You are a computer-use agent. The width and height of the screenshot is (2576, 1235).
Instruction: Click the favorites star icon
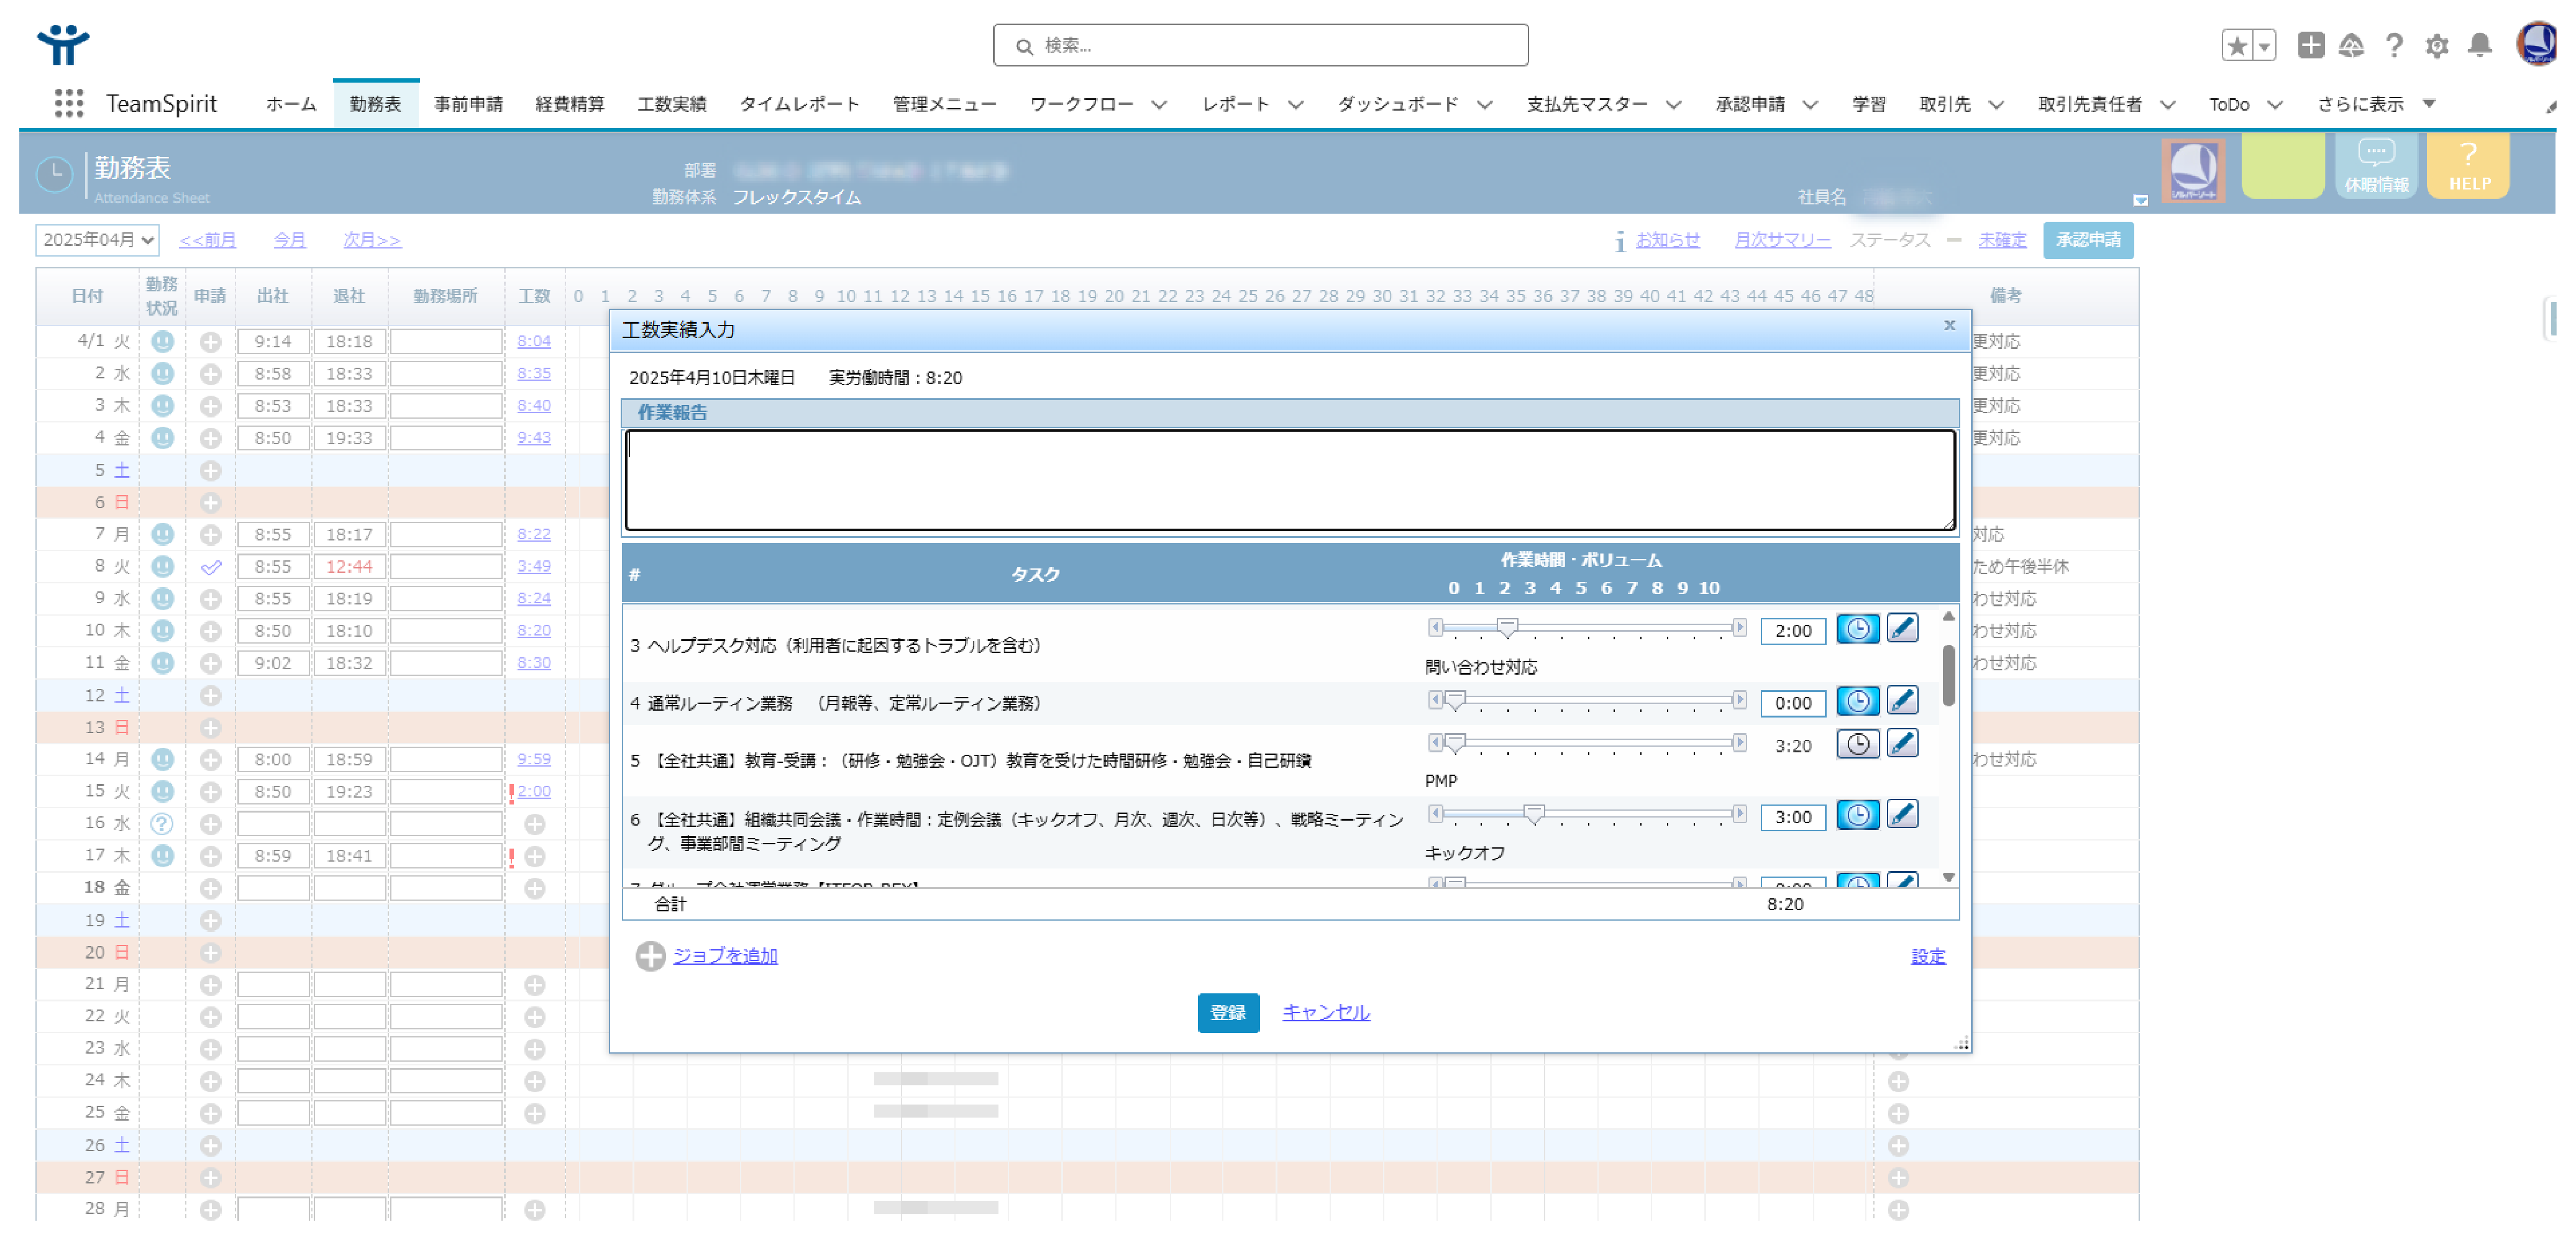[2237, 45]
